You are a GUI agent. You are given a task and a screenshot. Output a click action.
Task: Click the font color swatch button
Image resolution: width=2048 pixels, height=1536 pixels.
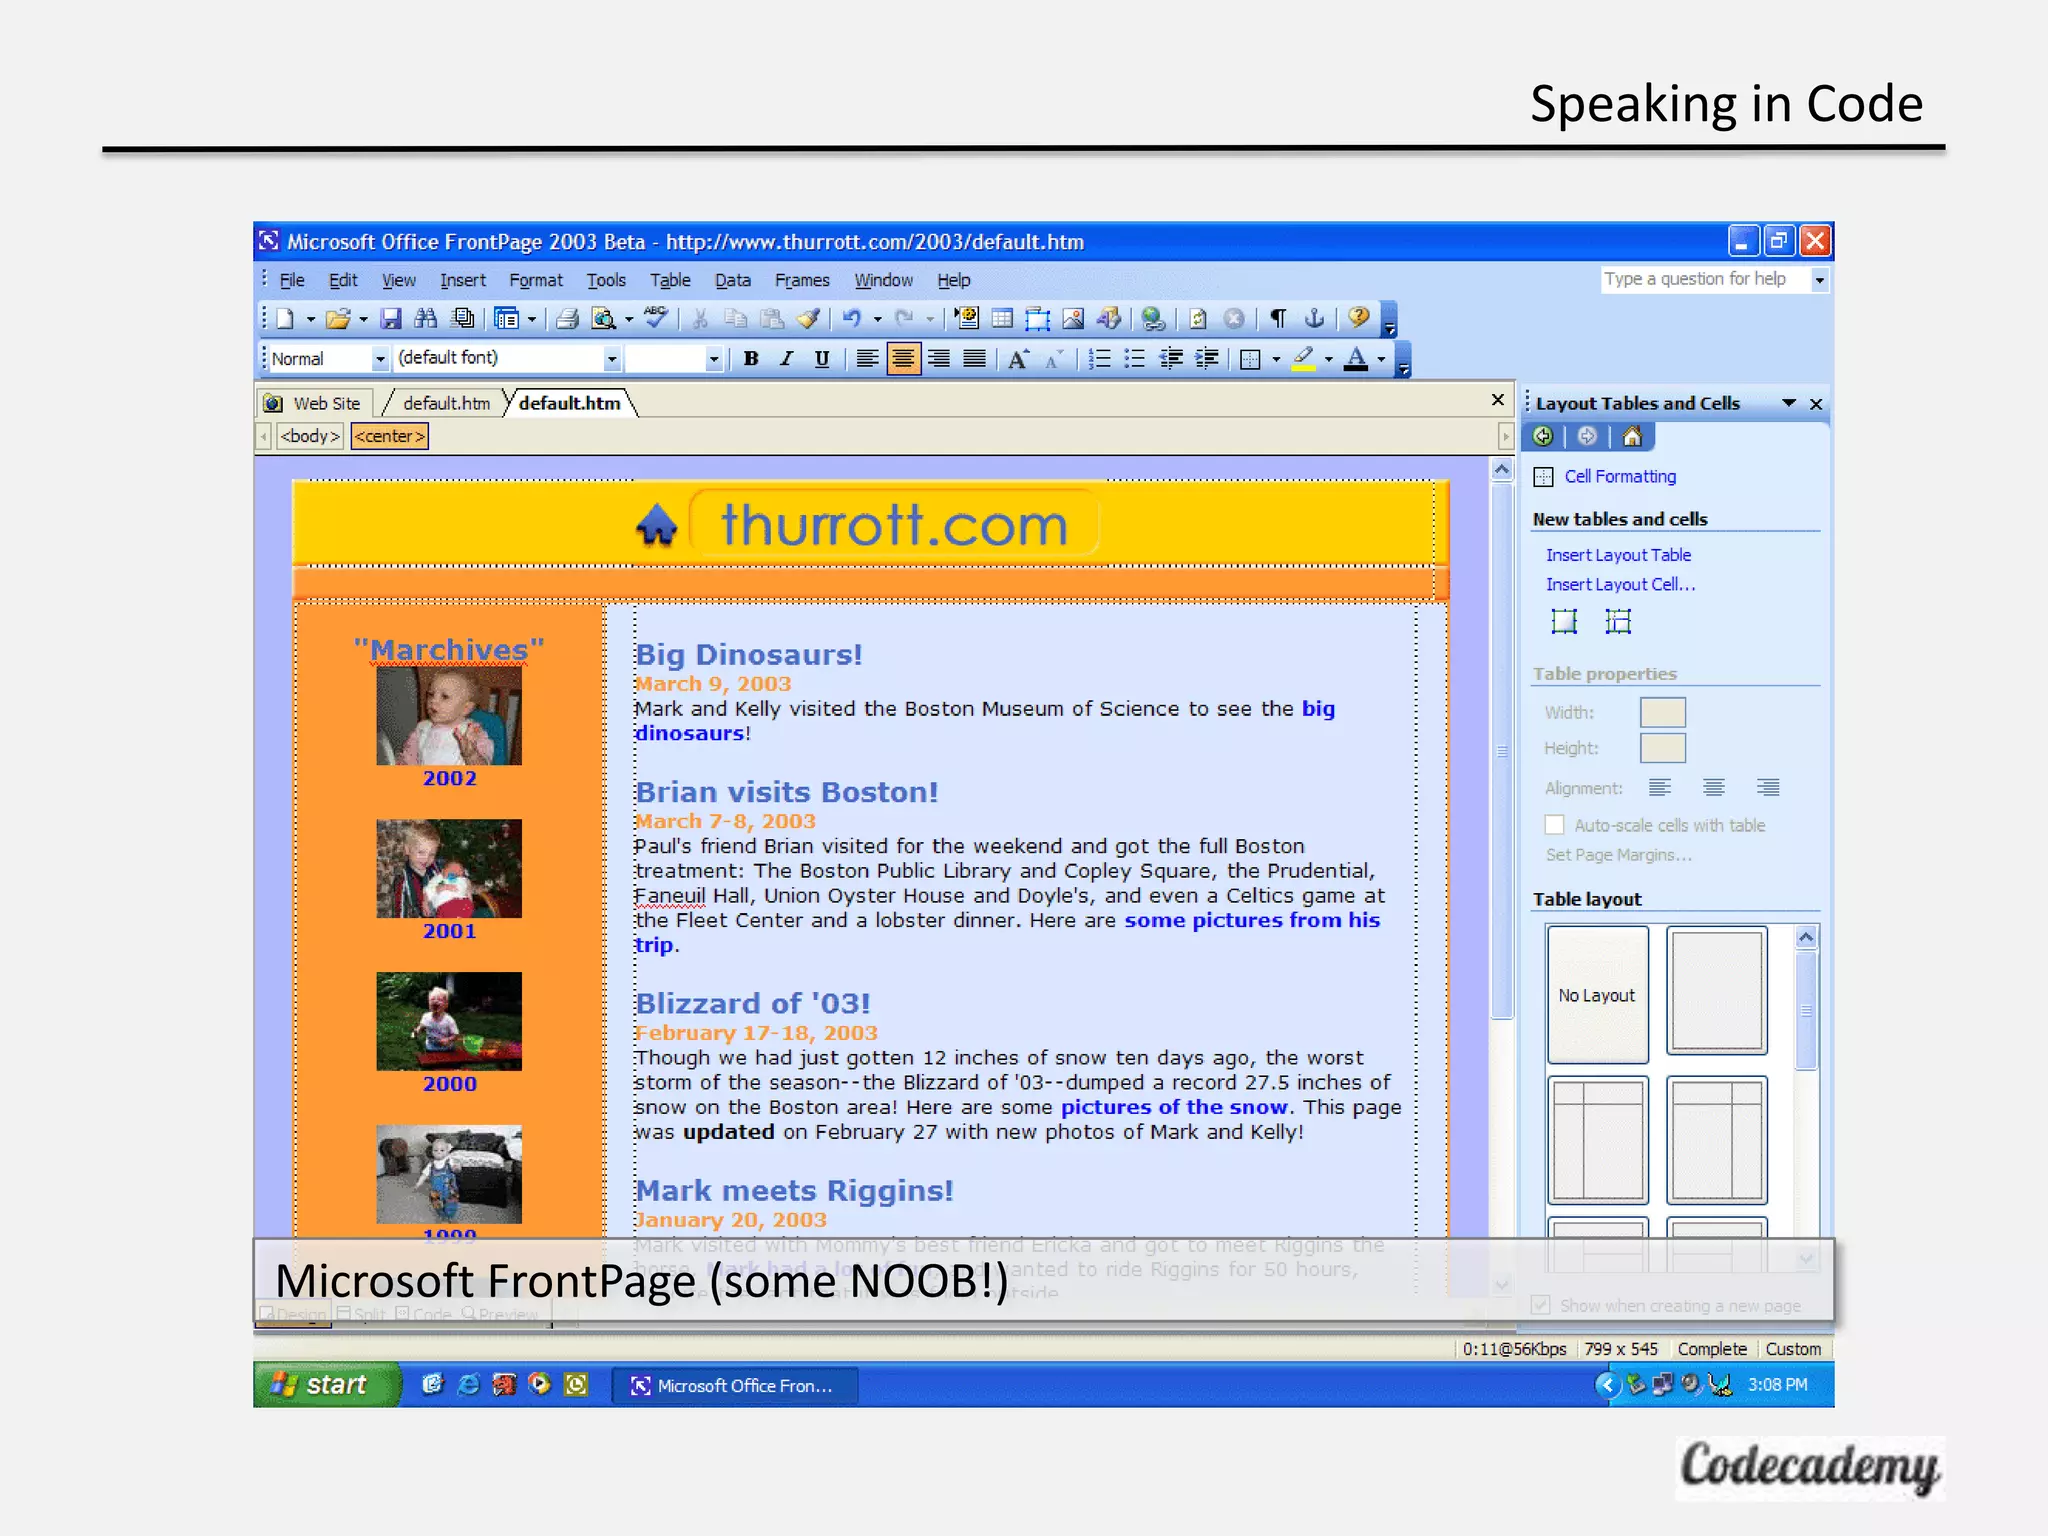(1356, 359)
